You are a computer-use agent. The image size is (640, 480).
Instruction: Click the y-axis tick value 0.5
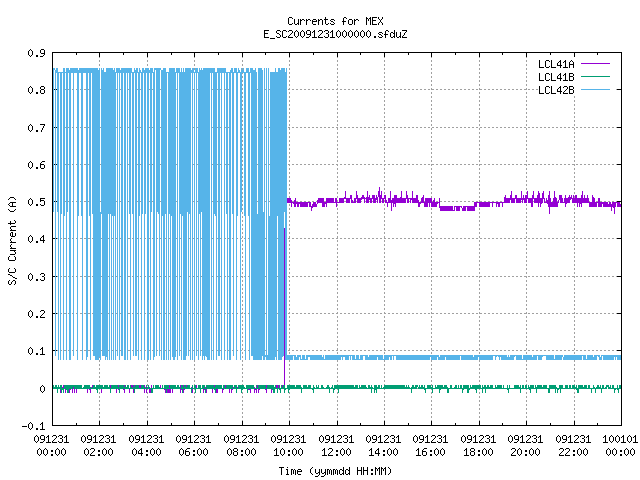(x=36, y=202)
